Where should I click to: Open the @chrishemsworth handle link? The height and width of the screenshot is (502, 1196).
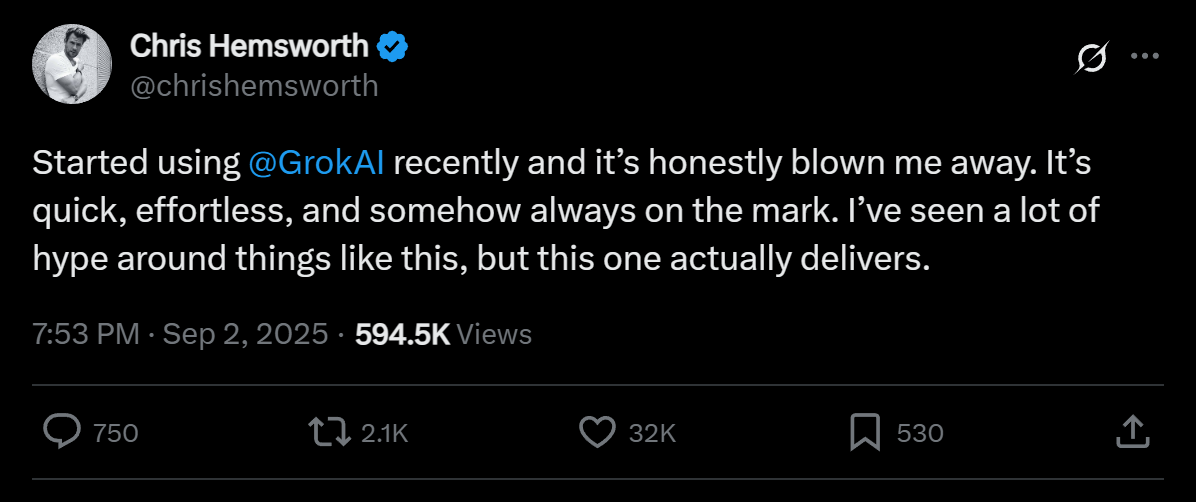(254, 85)
